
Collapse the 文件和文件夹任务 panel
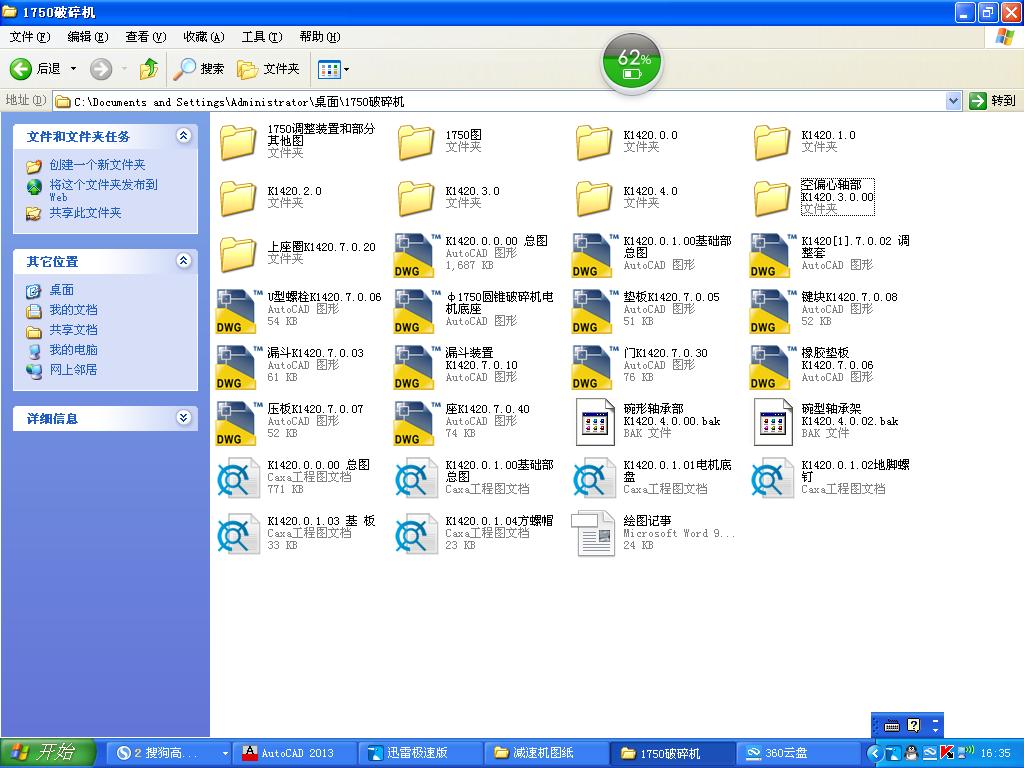(x=184, y=135)
